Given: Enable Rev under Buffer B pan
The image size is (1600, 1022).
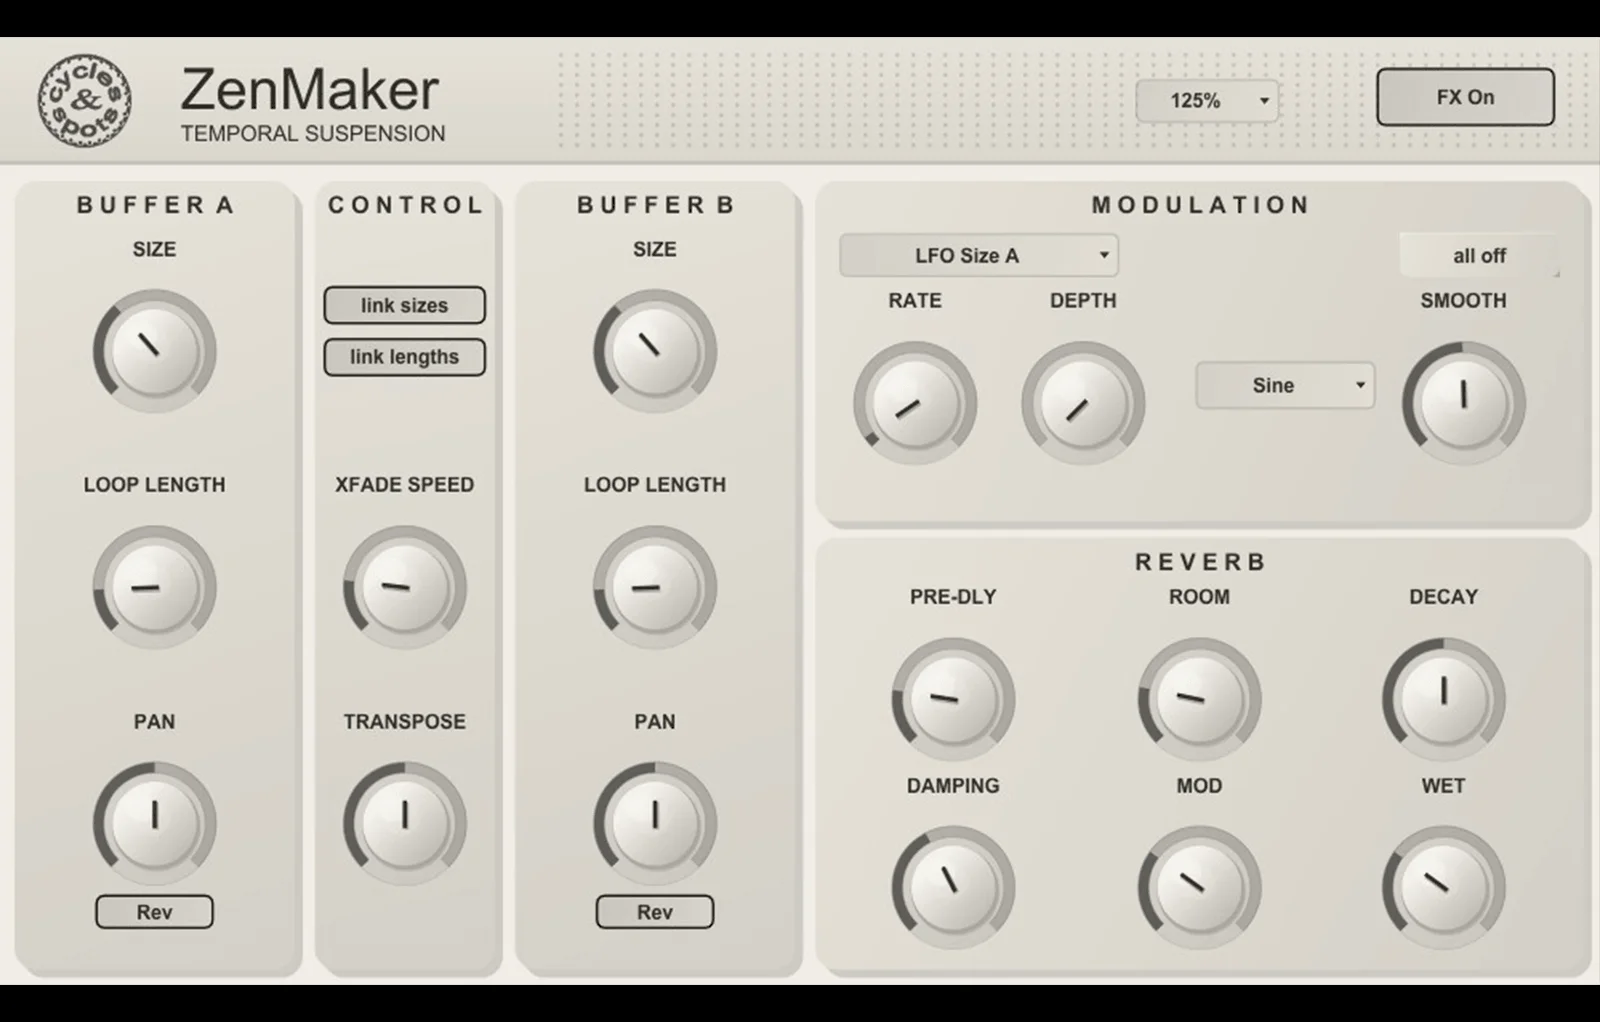Looking at the screenshot, I should (655, 912).
